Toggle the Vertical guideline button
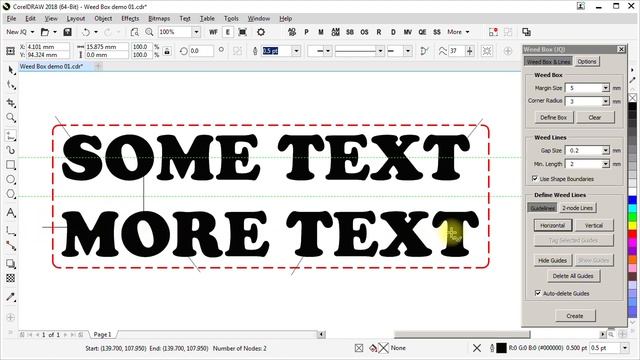This screenshot has width=640, height=360. tap(594, 225)
